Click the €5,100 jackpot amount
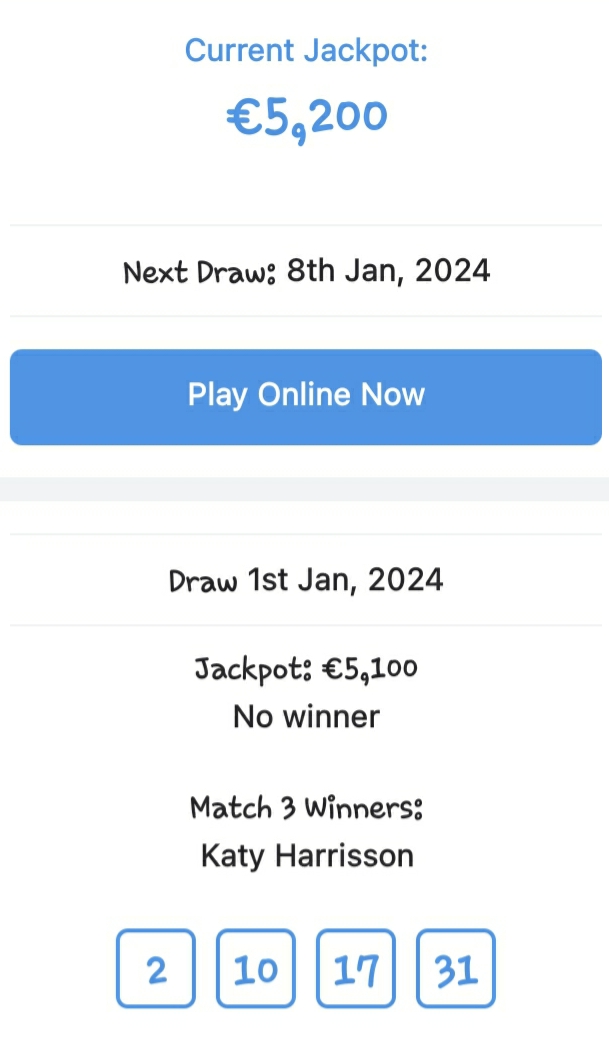Viewport: 609px width, 1049px height. 368,667
